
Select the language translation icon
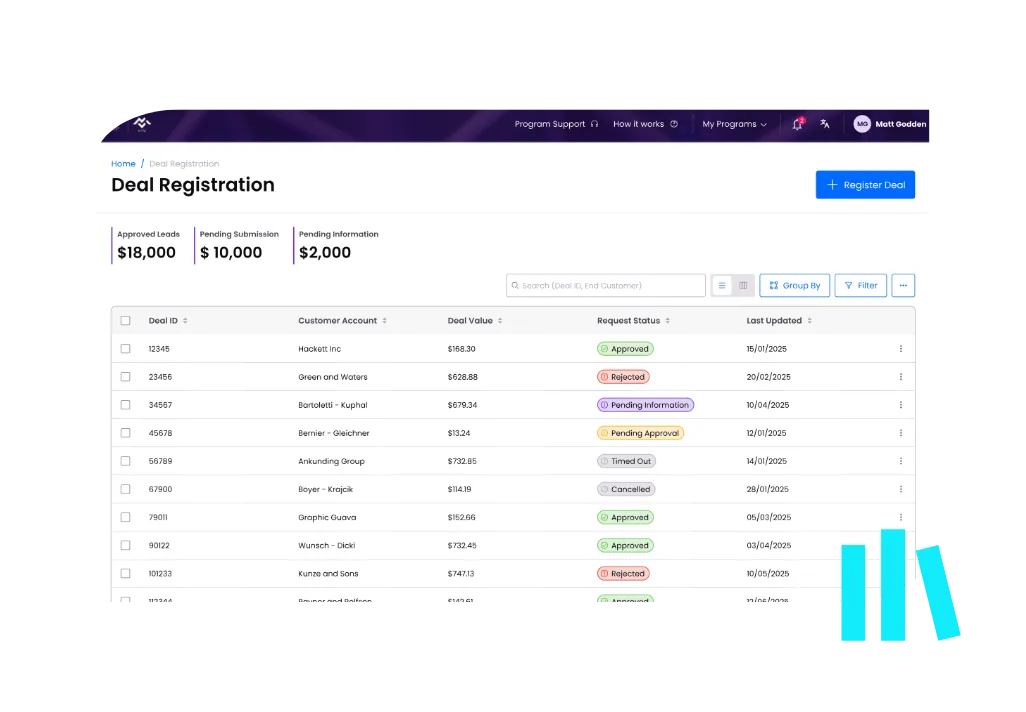[x=824, y=124]
